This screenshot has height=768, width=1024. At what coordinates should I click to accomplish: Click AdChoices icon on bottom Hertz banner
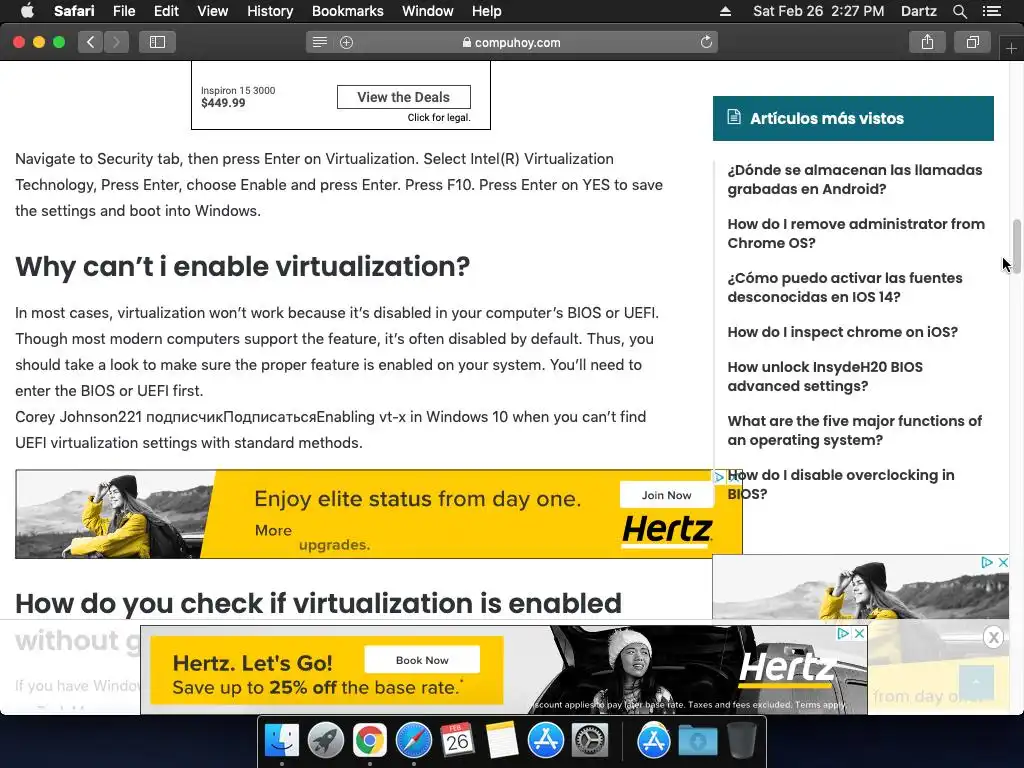(x=843, y=633)
